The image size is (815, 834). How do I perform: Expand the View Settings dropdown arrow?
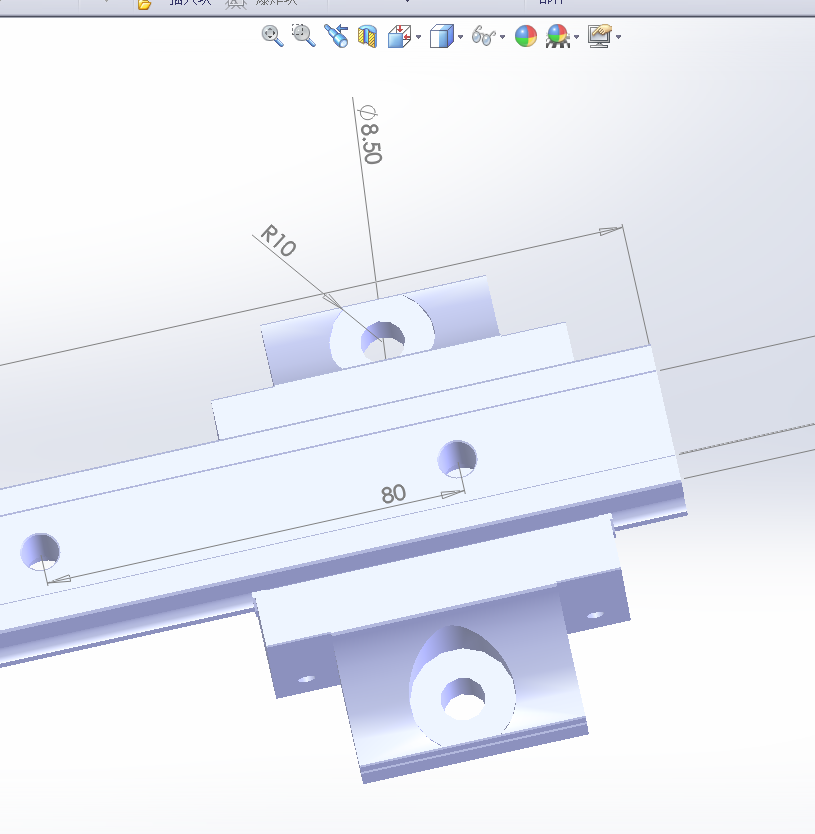(x=619, y=39)
